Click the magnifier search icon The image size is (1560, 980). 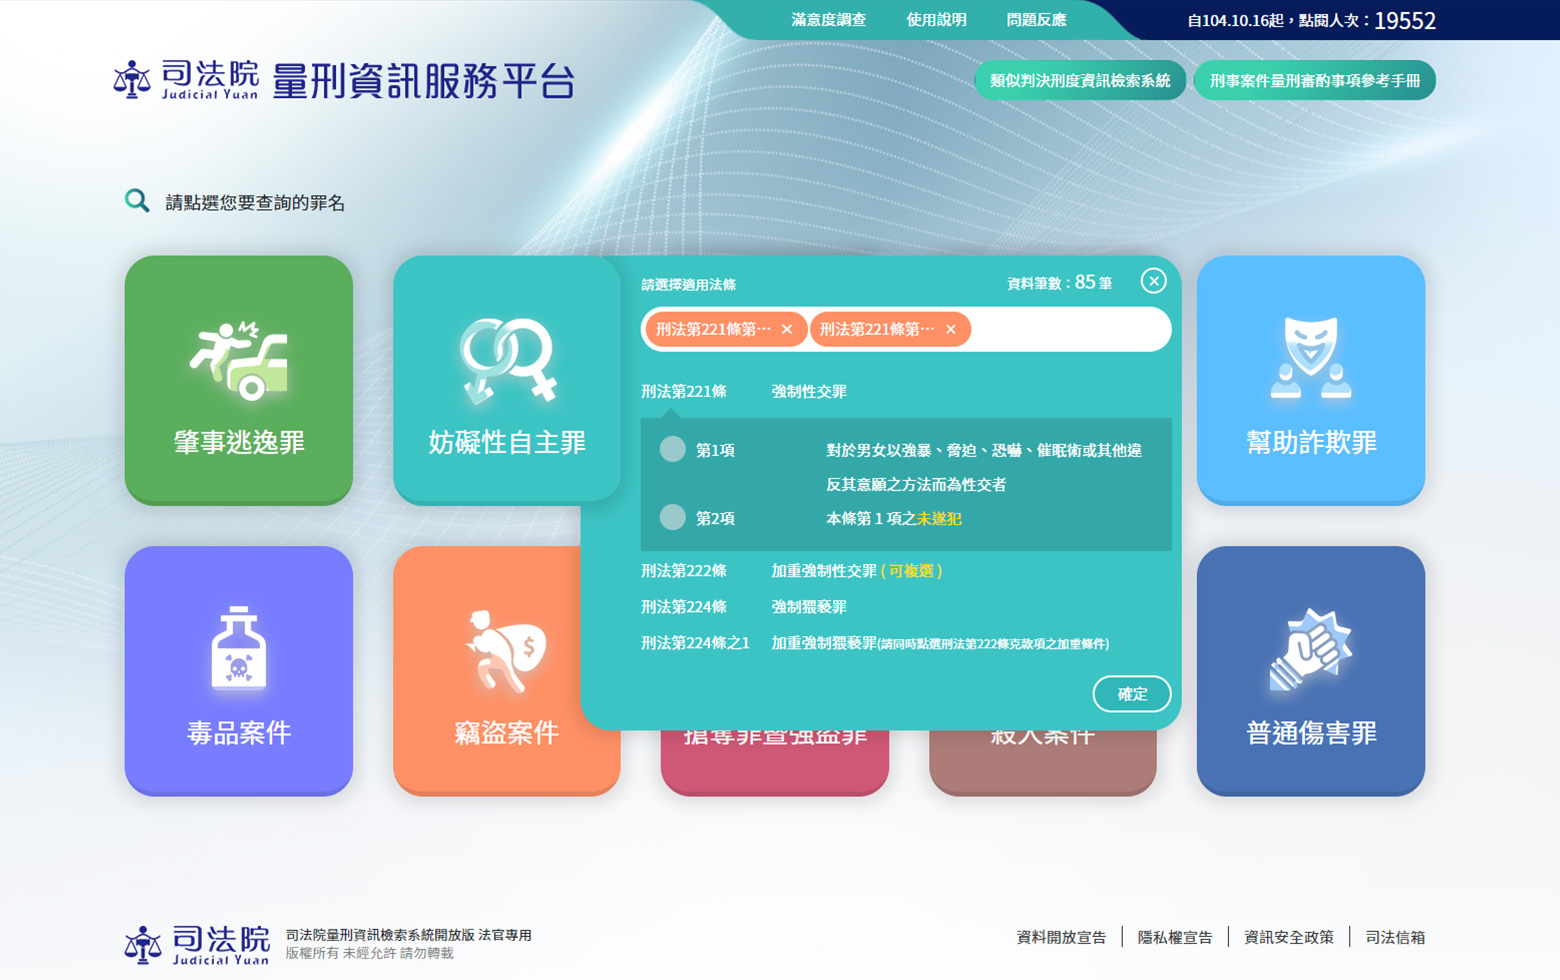pyautogui.click(x=137, y=201)
